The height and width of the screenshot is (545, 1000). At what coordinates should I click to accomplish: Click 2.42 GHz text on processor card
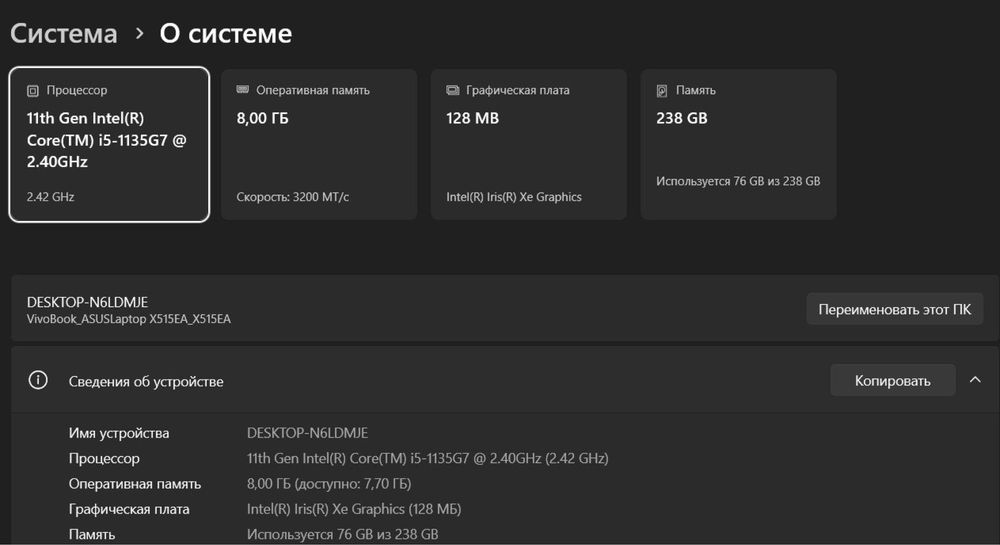pyautogui.click(x=50, y=197)
